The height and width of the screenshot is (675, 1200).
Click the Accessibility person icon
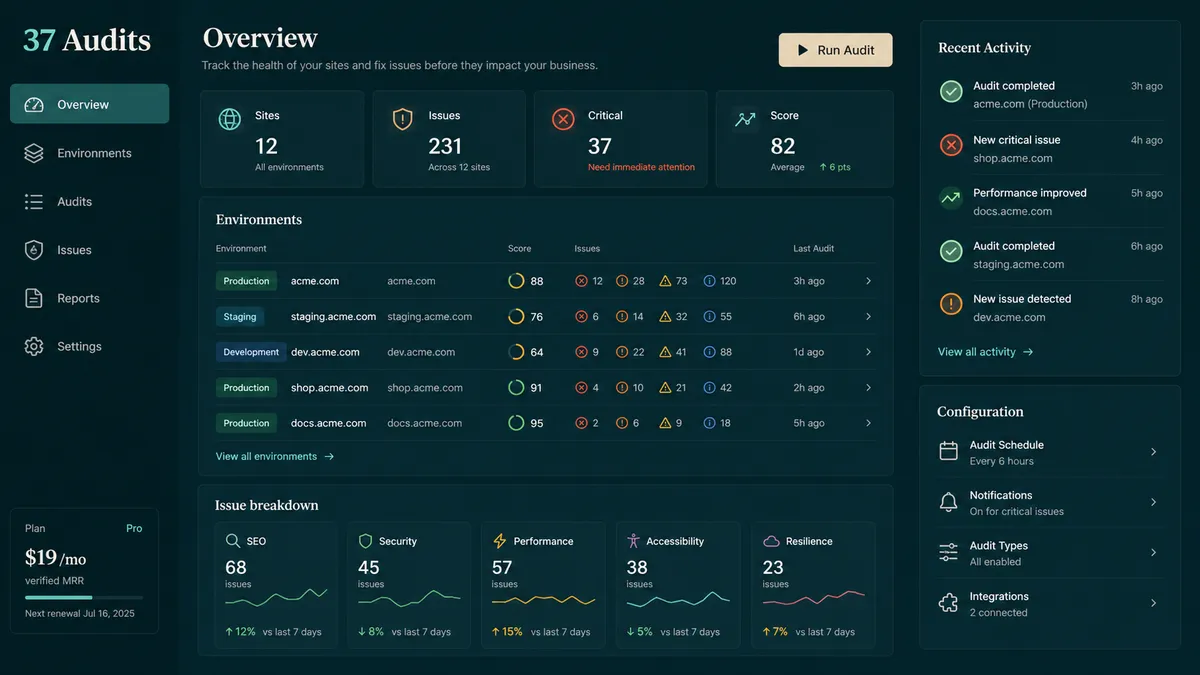[x=633, y=541]
